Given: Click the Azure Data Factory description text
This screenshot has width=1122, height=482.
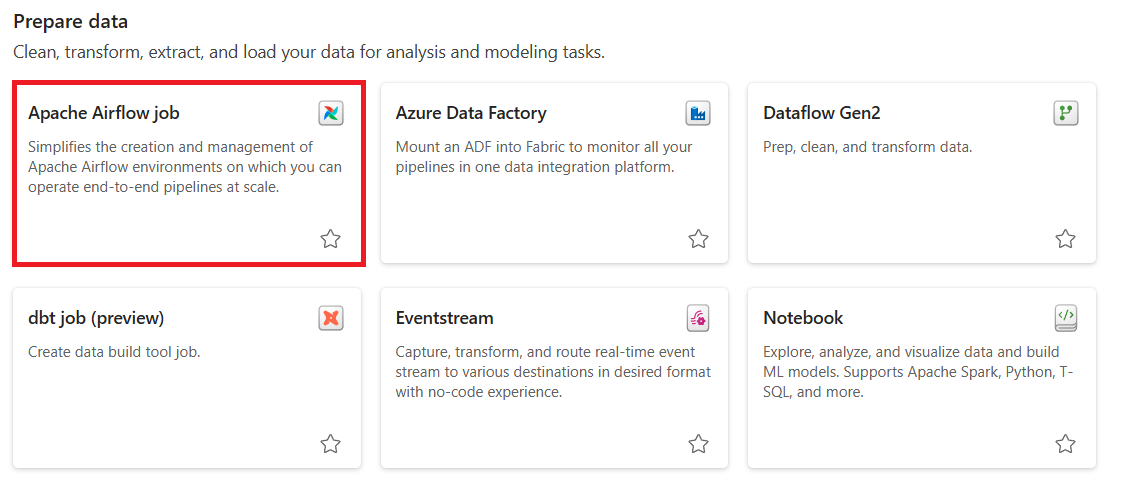Looking at the screenshot, I should tap(544, 157).
